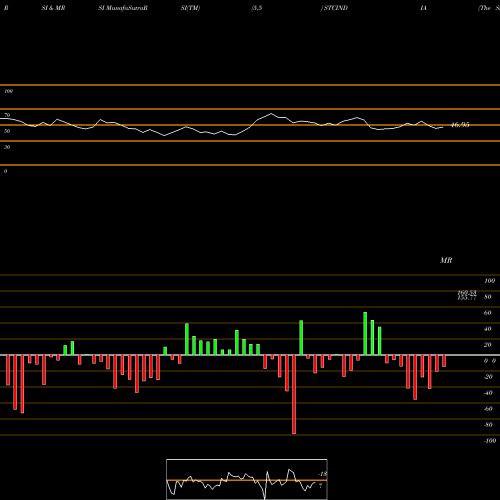Click the MR axis label -60
Screen dimensions: 500x500
pyautogui.click(x=488, y=409)
